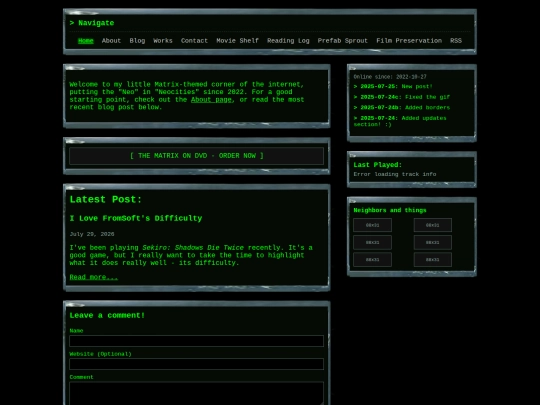Focus the Website (Optional) input field
This screenshot has width=540, height=405.
196,364
